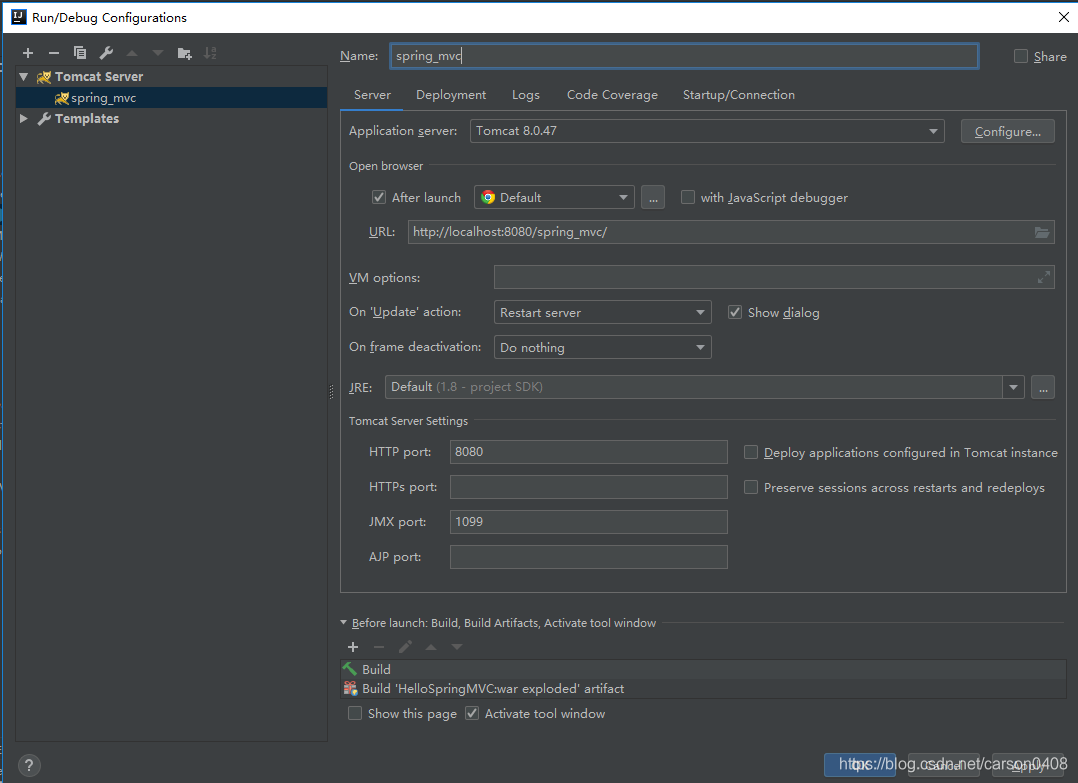Add a new configuration with plus icon
The width and height of the screenshot is (1078, 783).
pyautogui.click(x=28, y=53)
